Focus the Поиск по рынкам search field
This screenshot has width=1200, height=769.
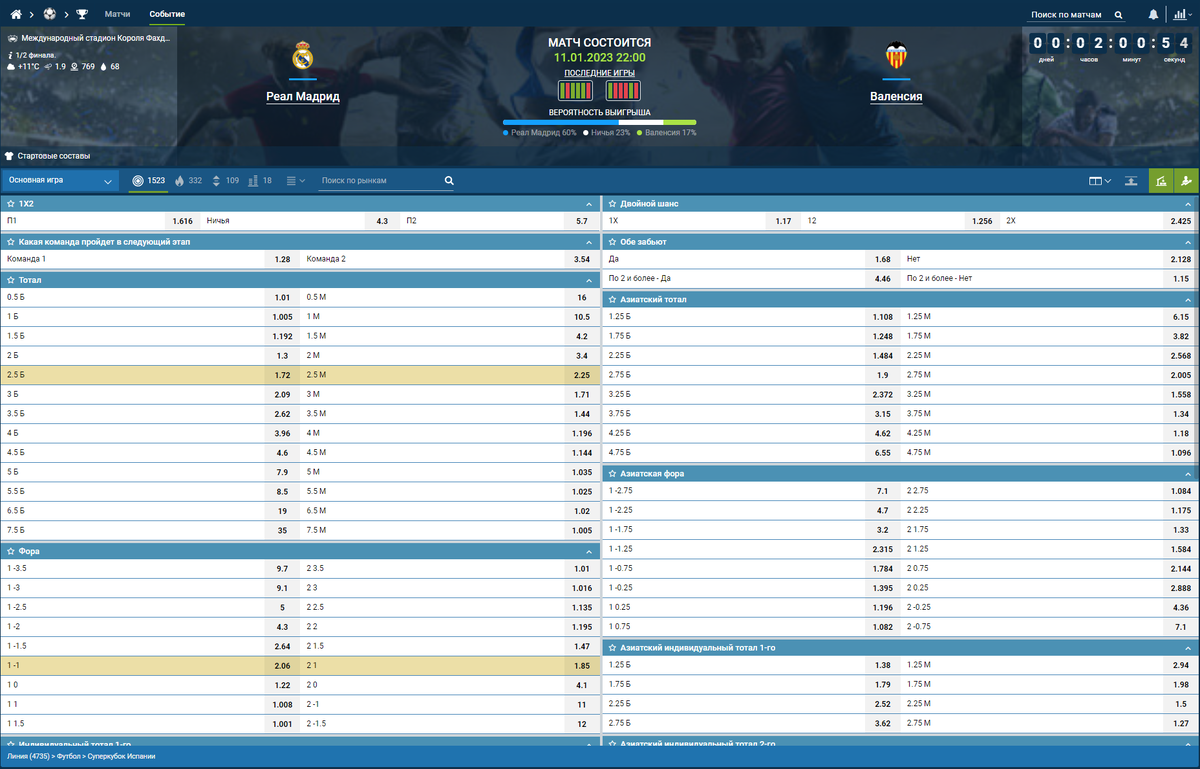[x=380, y=181]
